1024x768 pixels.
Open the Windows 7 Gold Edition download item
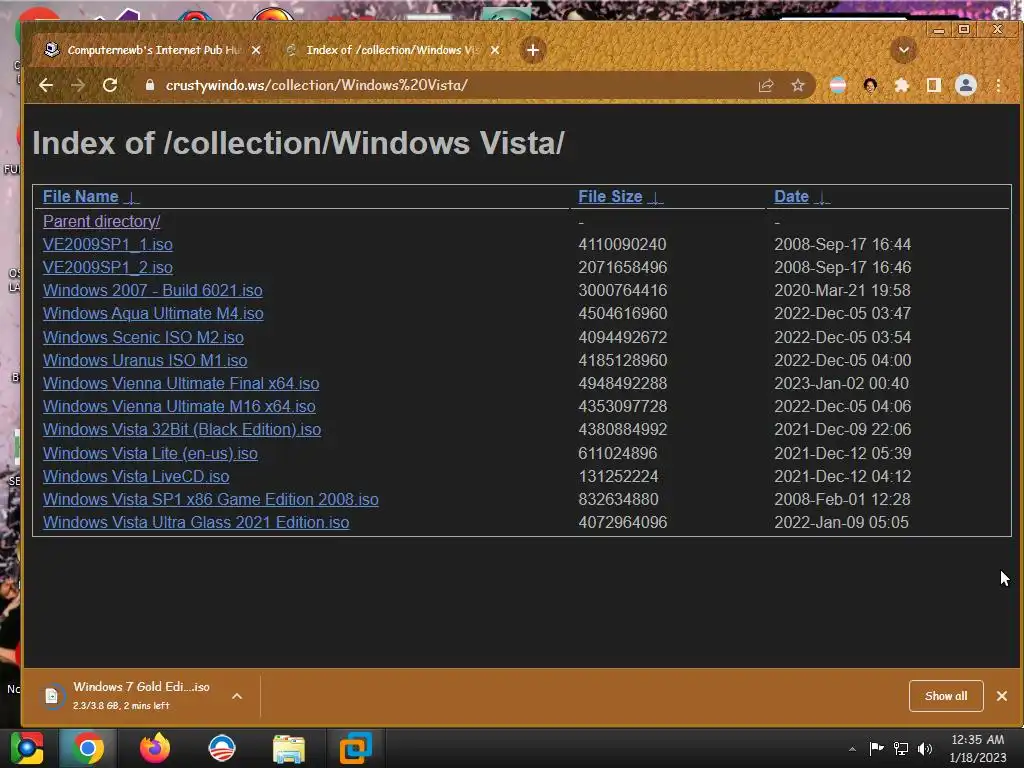point(141,696)
